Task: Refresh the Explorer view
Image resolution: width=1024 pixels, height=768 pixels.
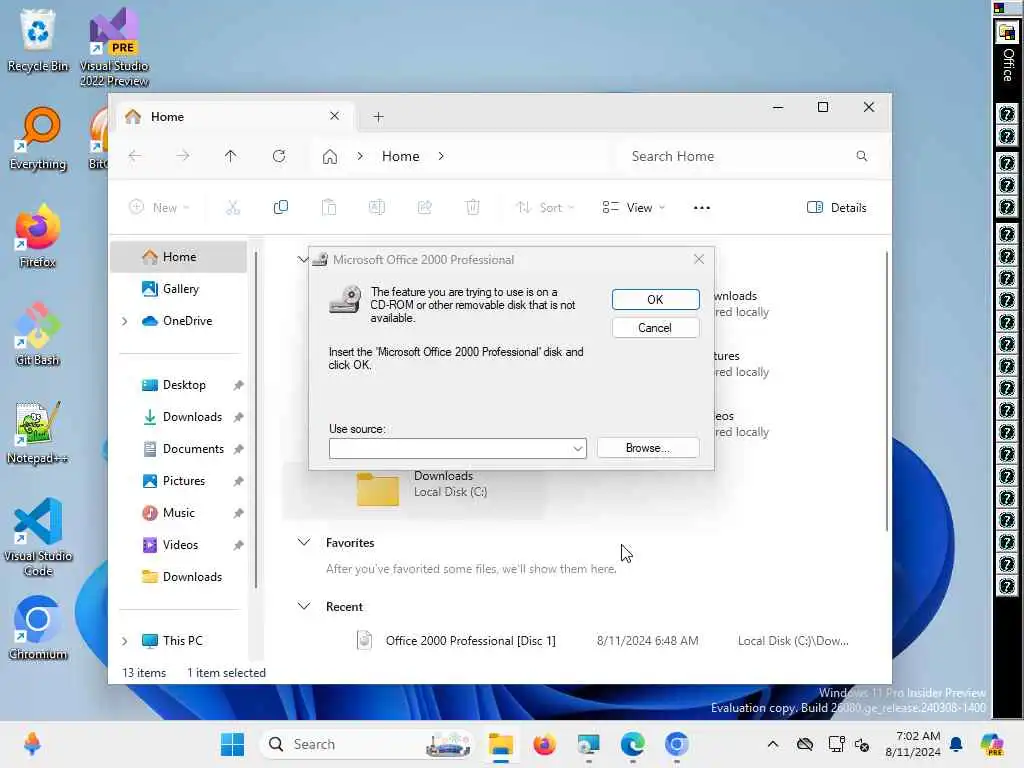Action: coord(279,156)
